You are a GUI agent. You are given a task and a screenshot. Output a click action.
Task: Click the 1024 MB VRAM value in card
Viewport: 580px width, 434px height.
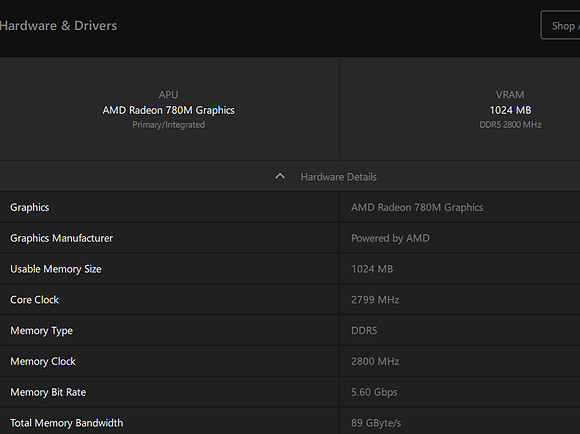point(510,110)
